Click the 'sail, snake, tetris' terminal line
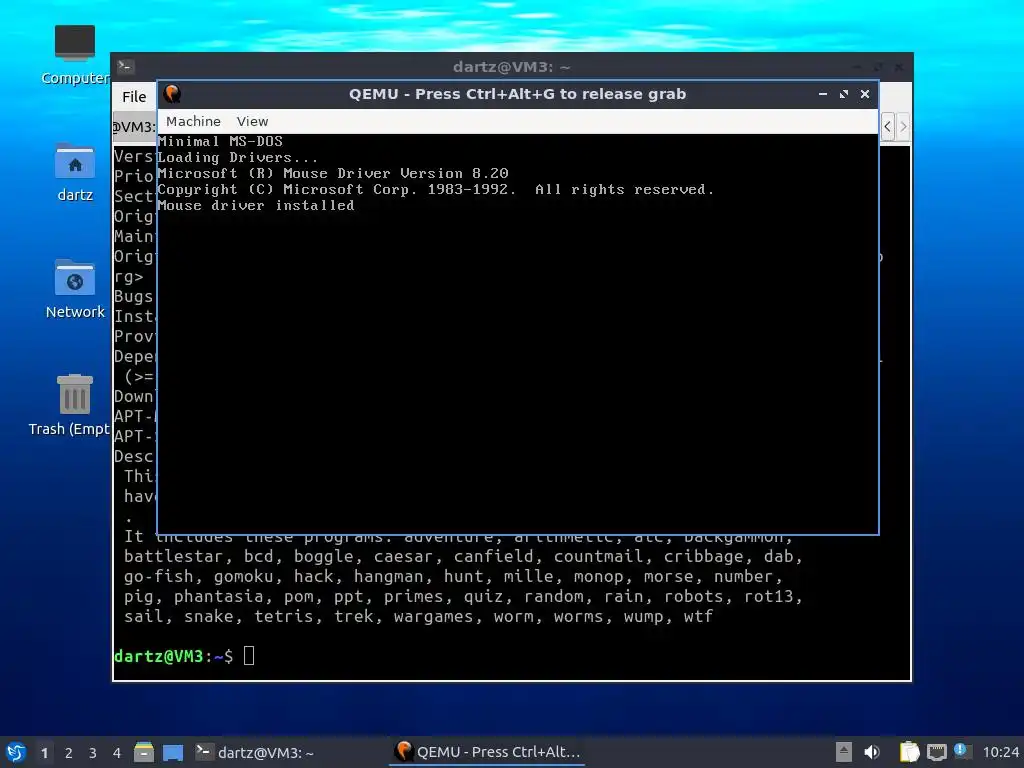 [419, 616]
